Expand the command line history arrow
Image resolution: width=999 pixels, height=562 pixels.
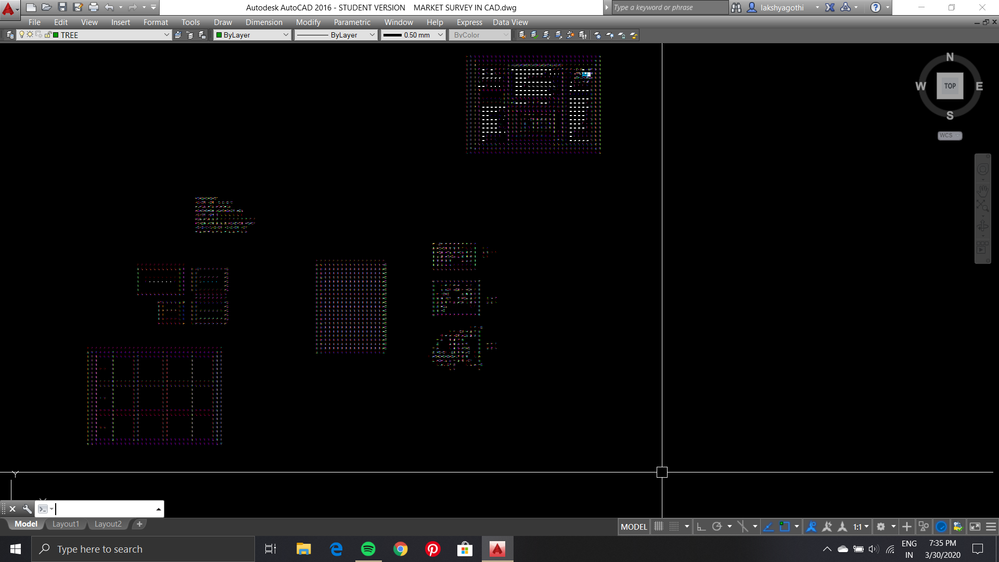pyautogui.click(x=158, y=508)
